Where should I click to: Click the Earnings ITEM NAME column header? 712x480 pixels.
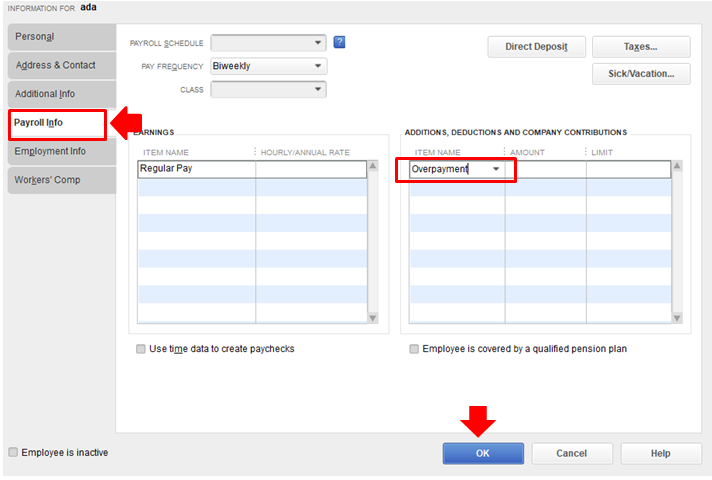pyautogui.click(x=166, y=153)
